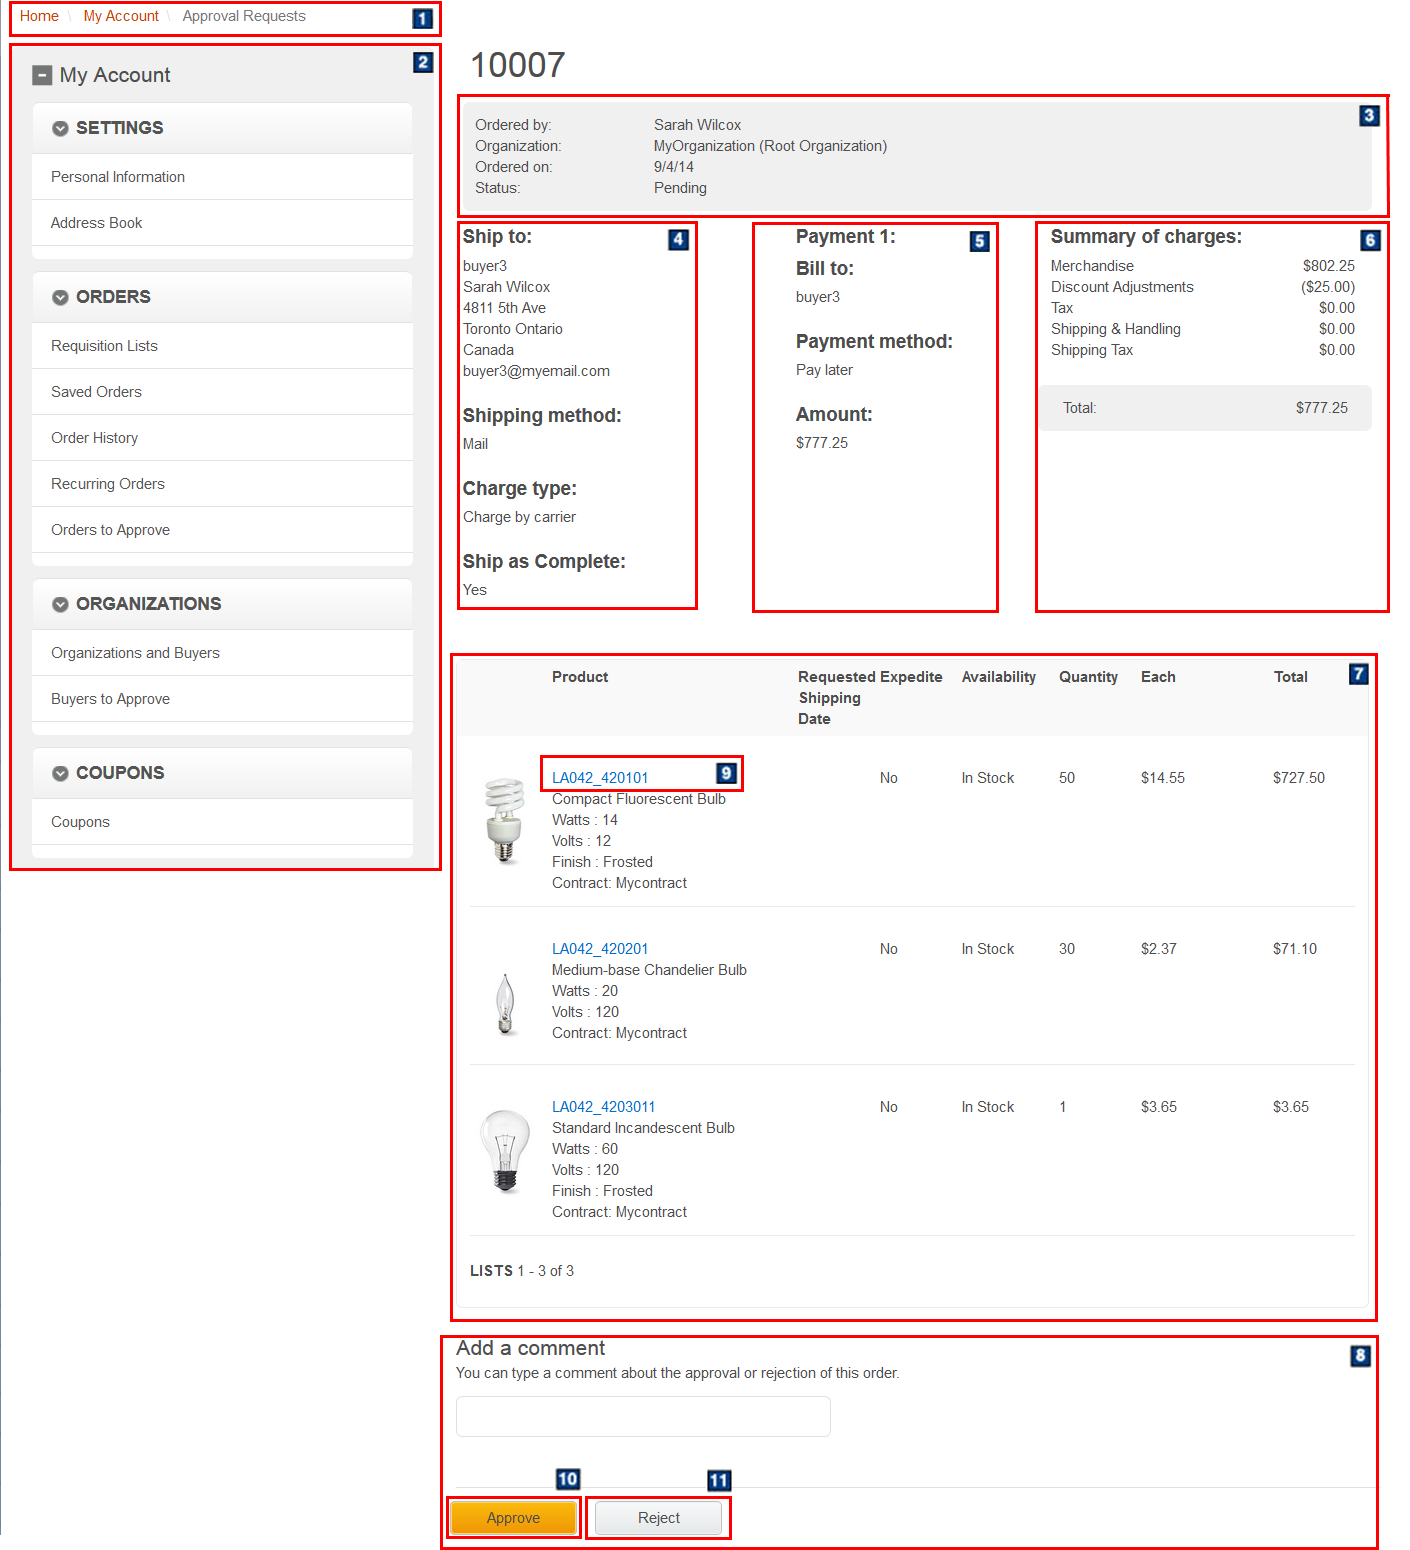The image size is (1410, 1550).
Task: Collapse the ORDERS section arrow
Action: tap(60, 297)
